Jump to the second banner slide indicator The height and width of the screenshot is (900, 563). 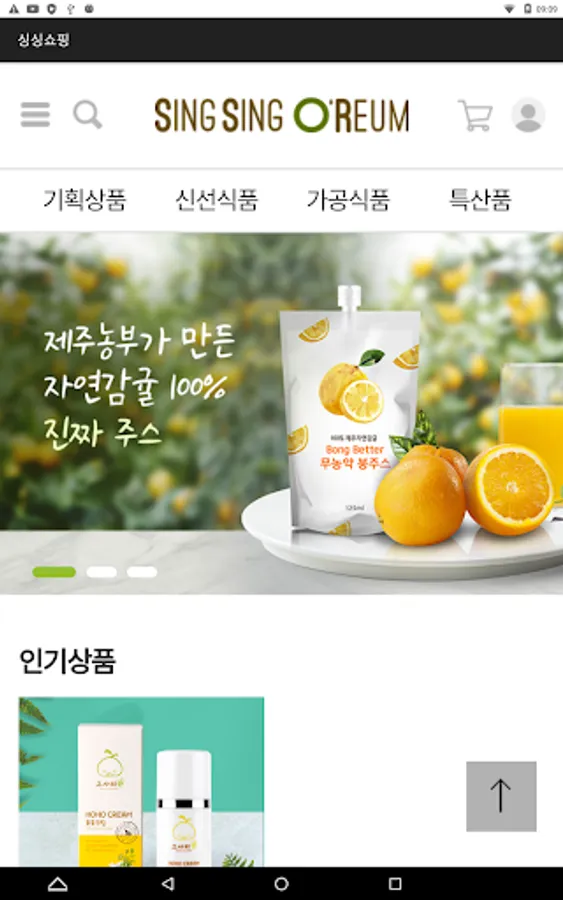[102, 572]
